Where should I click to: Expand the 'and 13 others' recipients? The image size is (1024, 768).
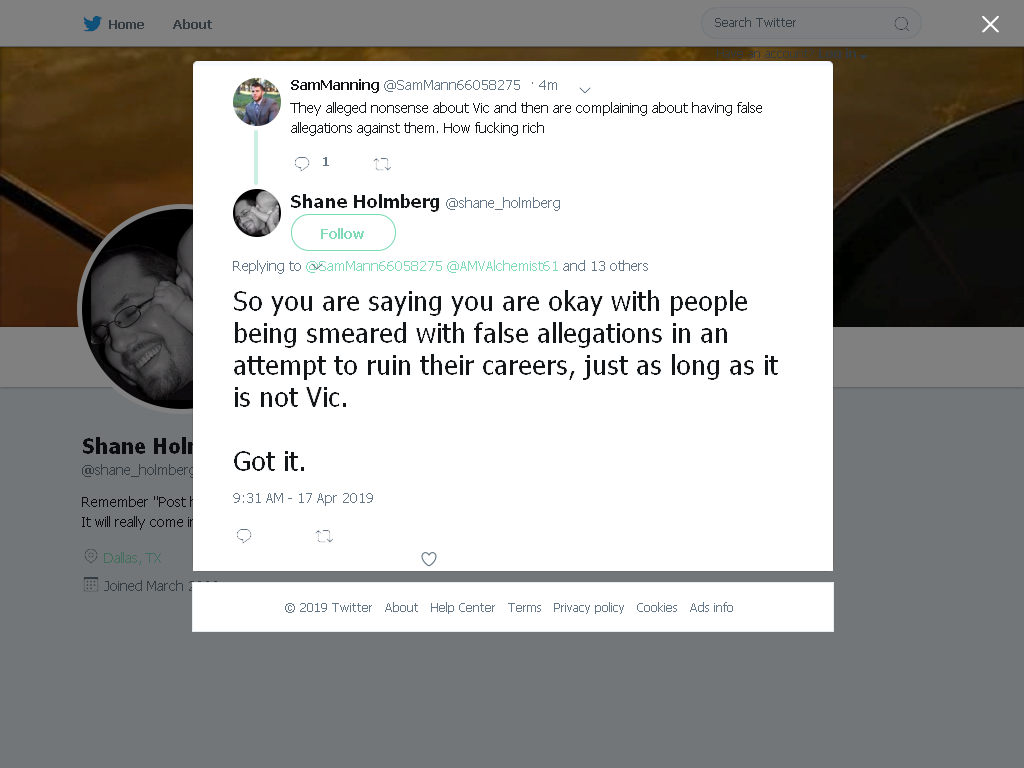coord(605,266)
